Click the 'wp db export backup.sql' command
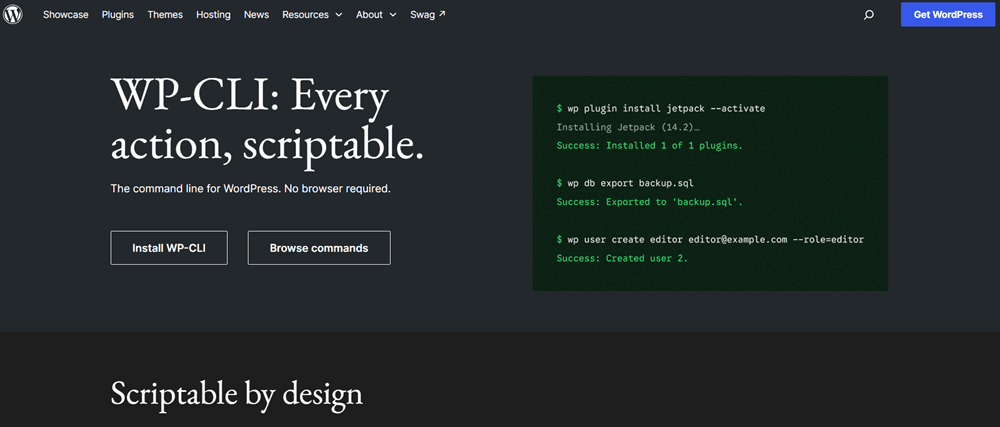Screen dimensions: 1000x427 [625, 184]
